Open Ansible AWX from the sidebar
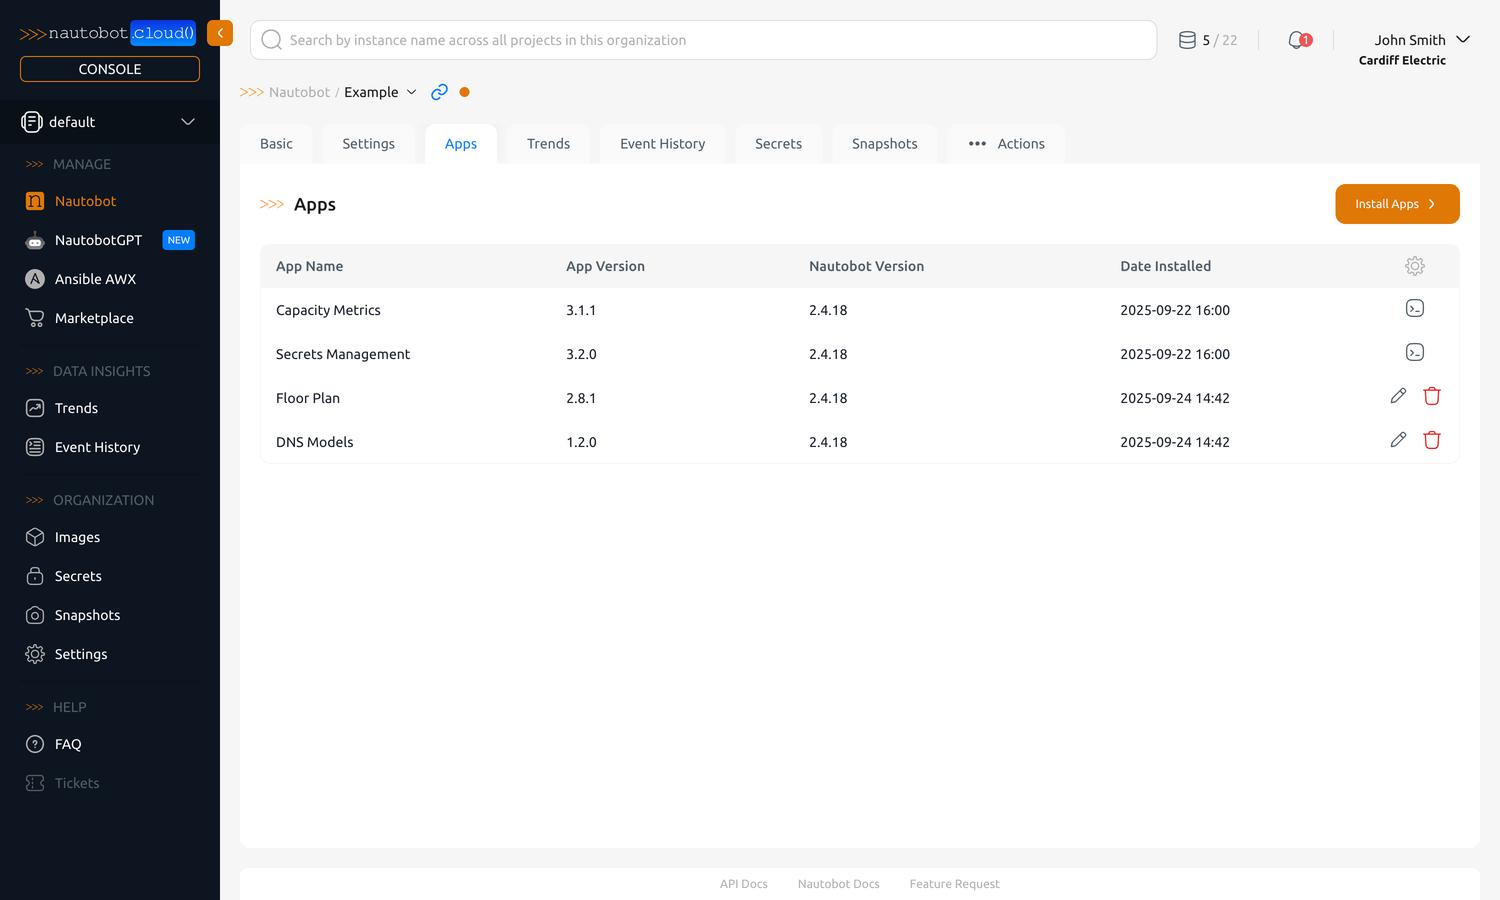Viewport: 1500px width, 900px height. click(95, 279)
